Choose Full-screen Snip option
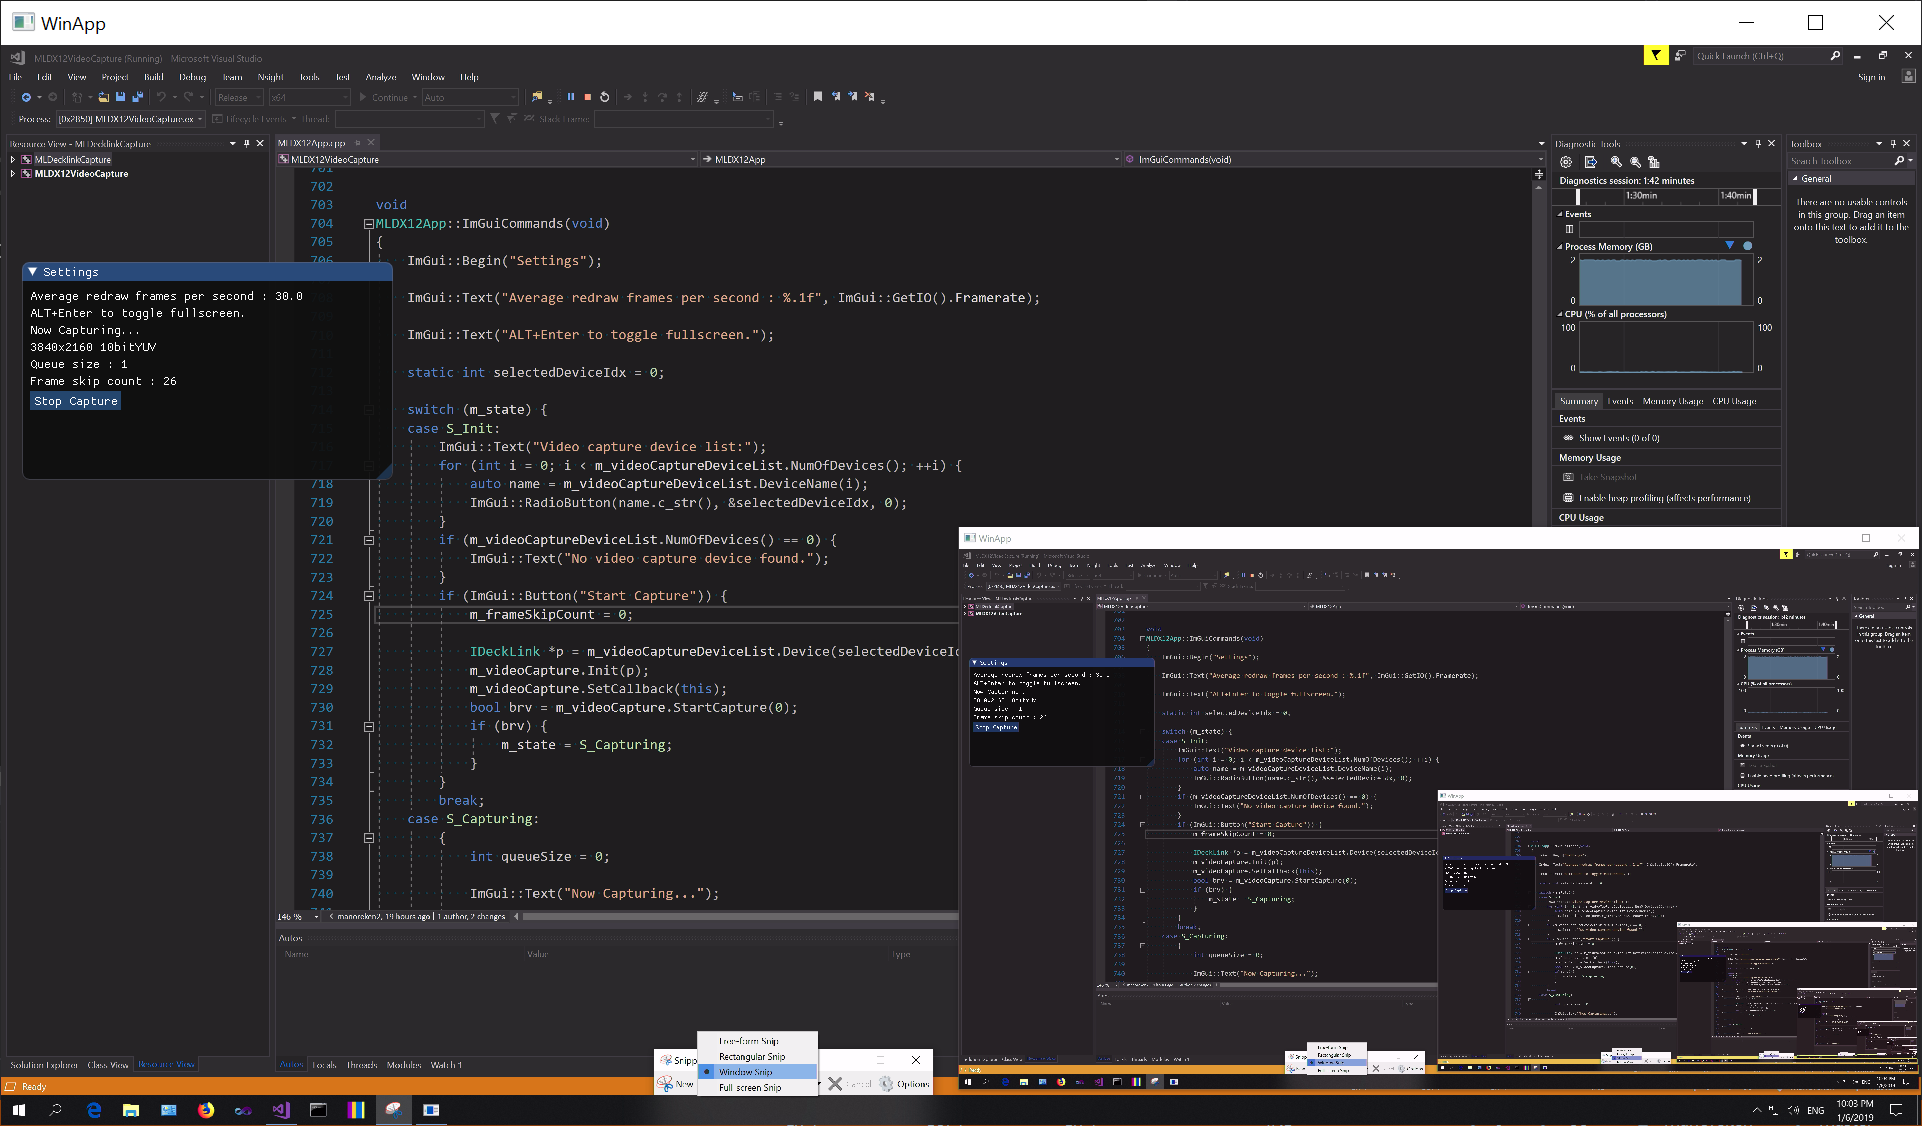 point(750,1087)
